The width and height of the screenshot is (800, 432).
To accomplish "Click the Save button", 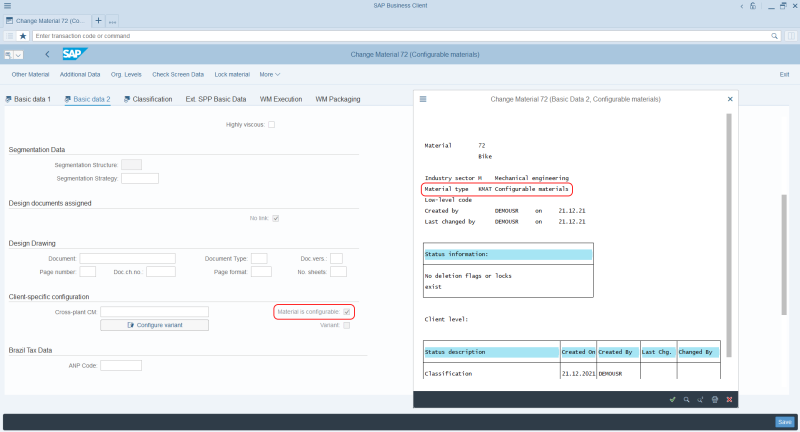I will click(x=785, y=422).
